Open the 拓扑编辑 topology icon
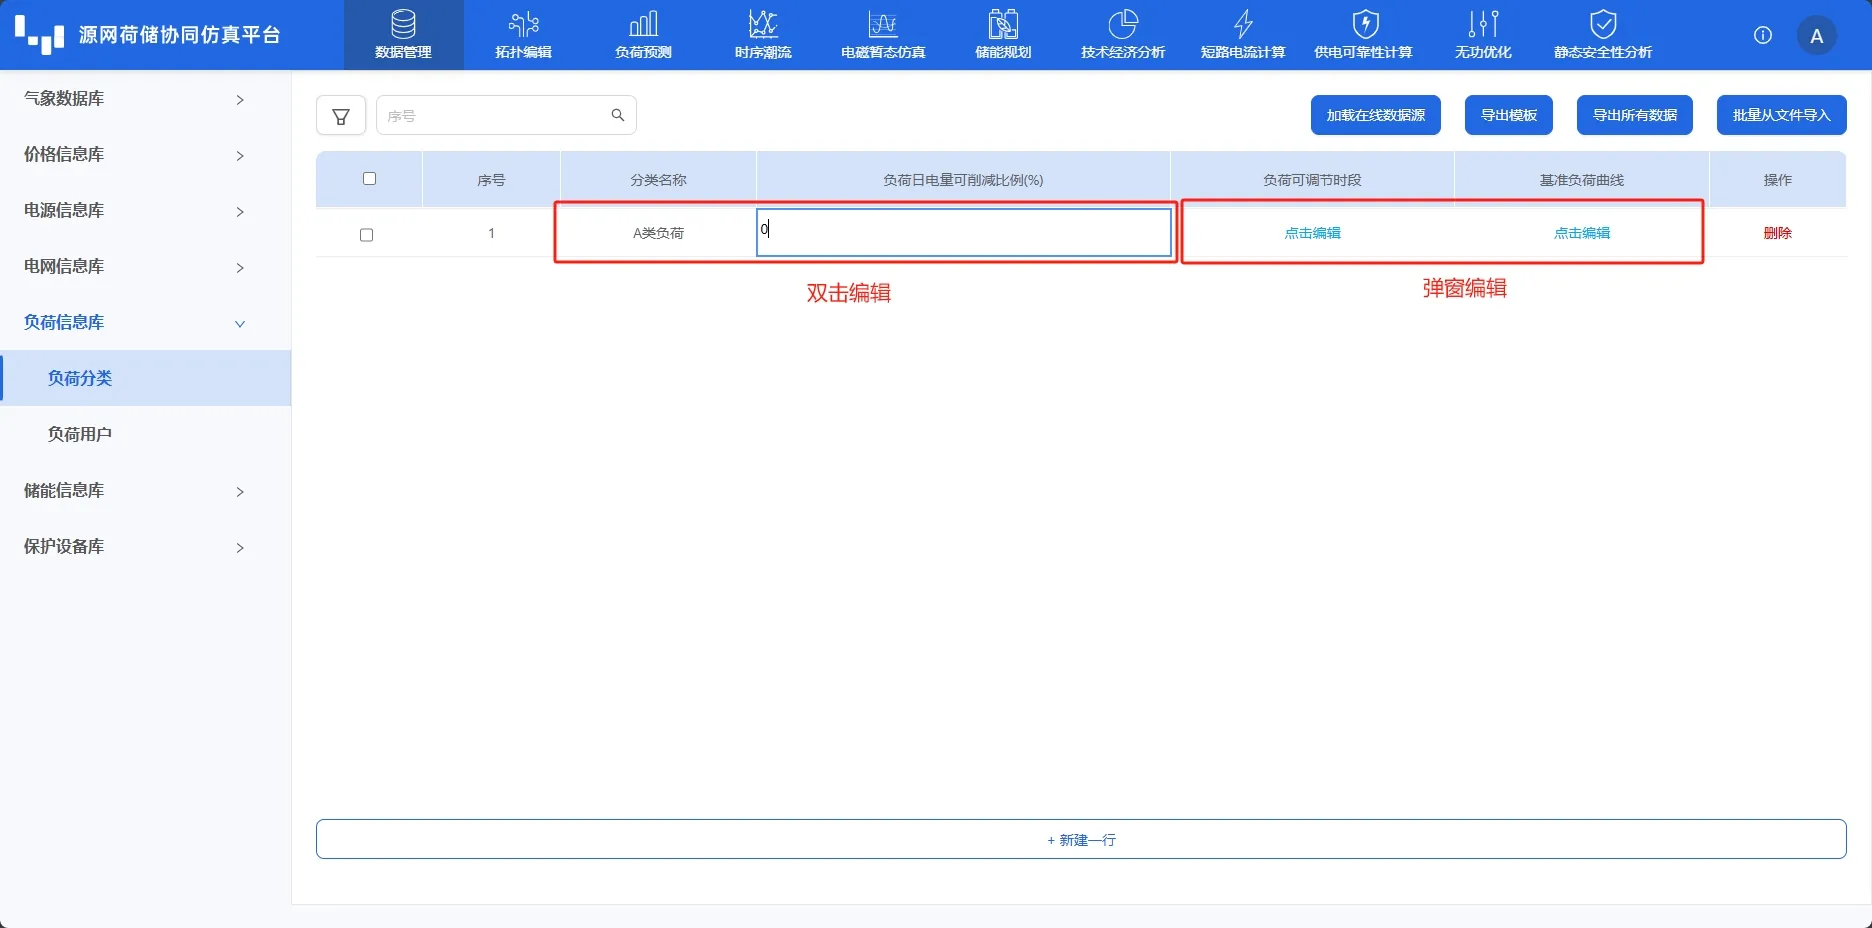1872x928 pixels. pos(523,24)
